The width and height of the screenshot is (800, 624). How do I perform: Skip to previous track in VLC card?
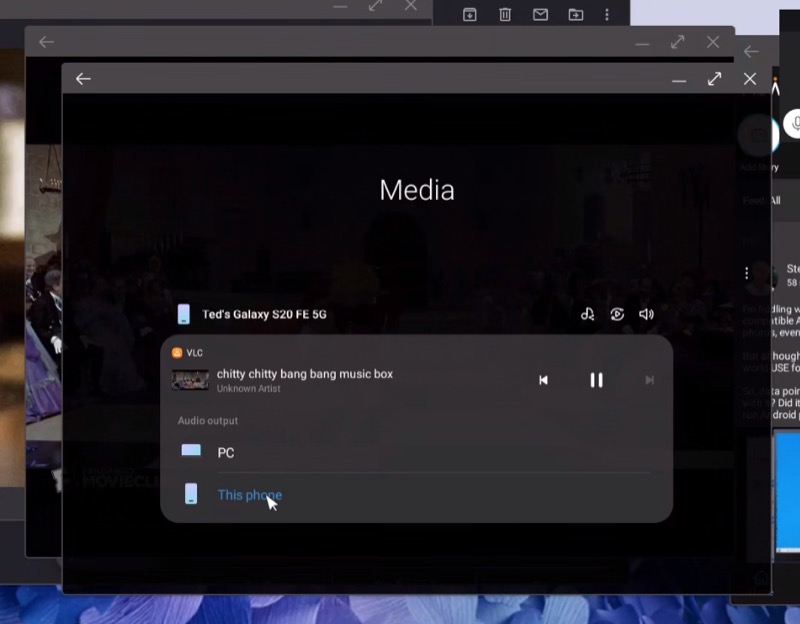[543, 380]
